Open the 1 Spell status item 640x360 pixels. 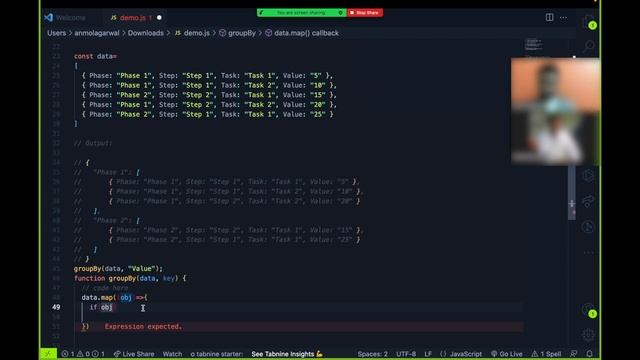tap(547, 354)
